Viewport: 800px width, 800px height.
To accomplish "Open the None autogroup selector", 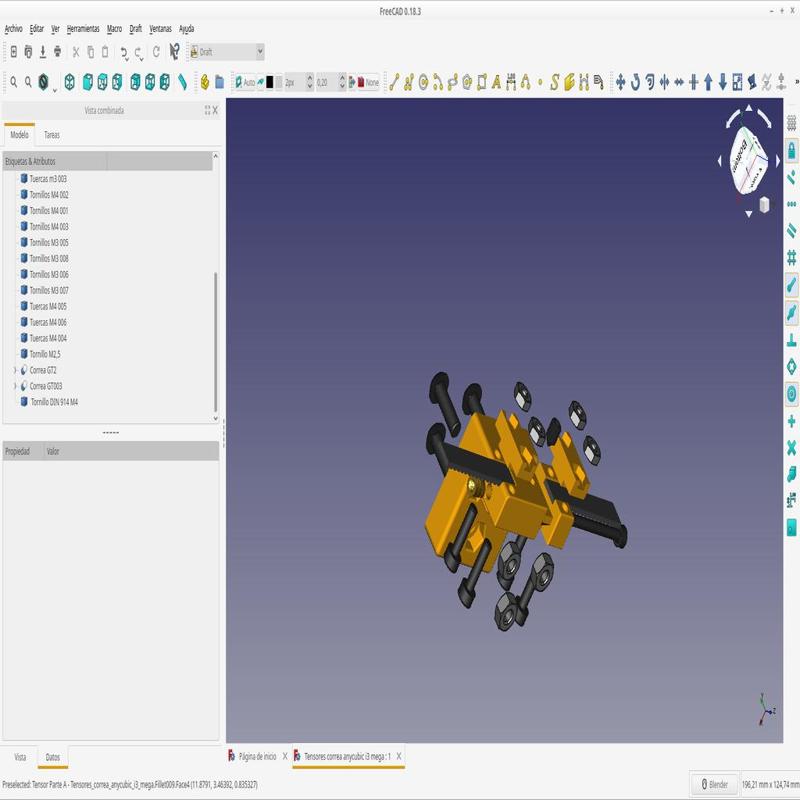I will coord(368,82).
